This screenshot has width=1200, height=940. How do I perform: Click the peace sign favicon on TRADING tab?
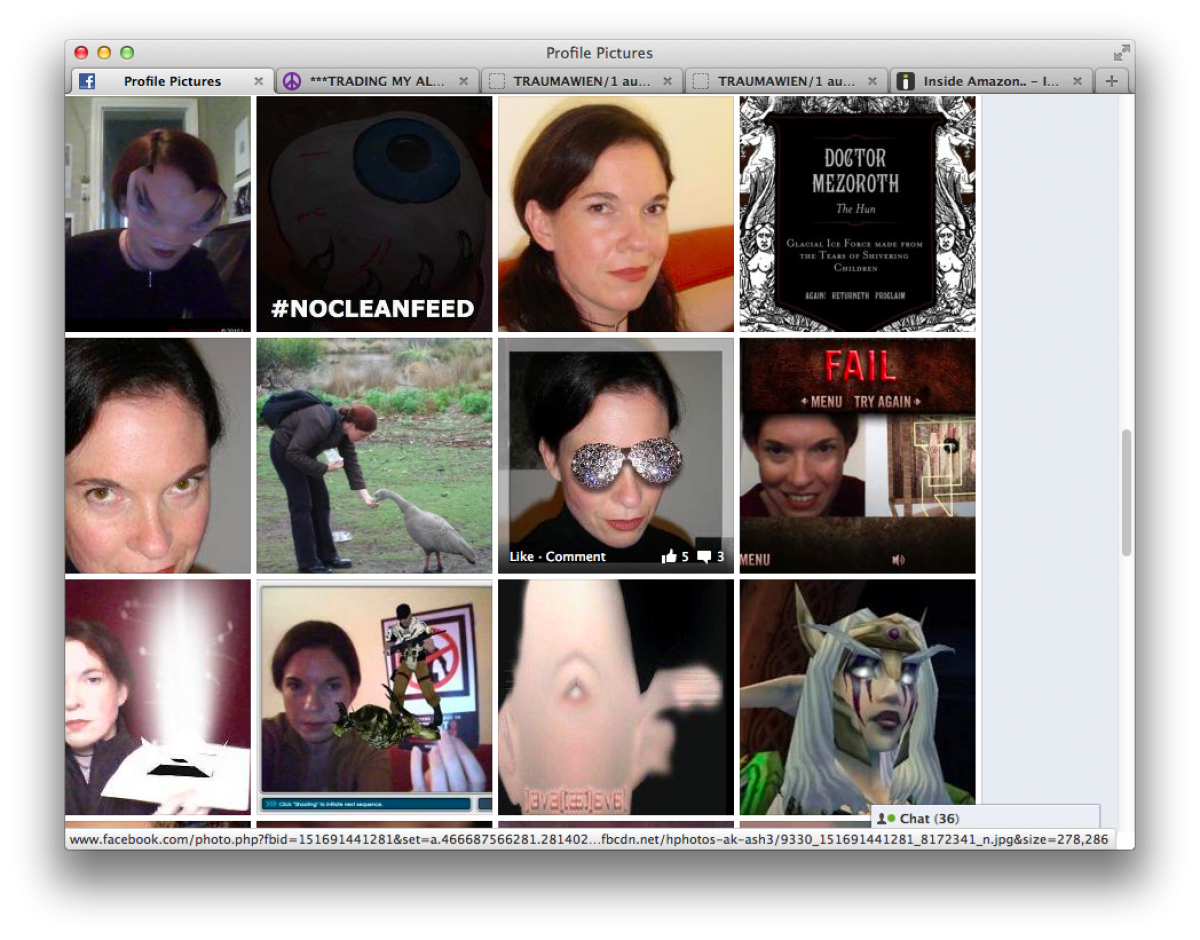click(292, 81)
